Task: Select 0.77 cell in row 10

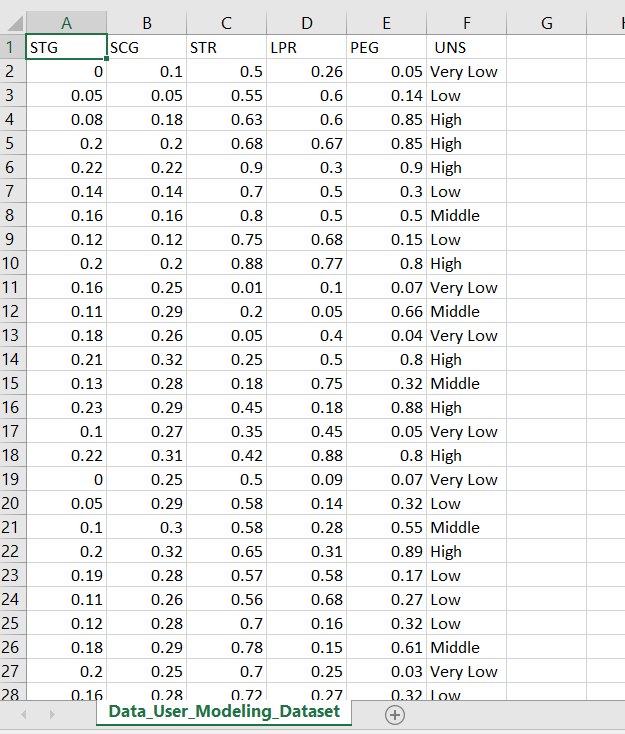Action: pyautogui.click(x=307, y=263)
